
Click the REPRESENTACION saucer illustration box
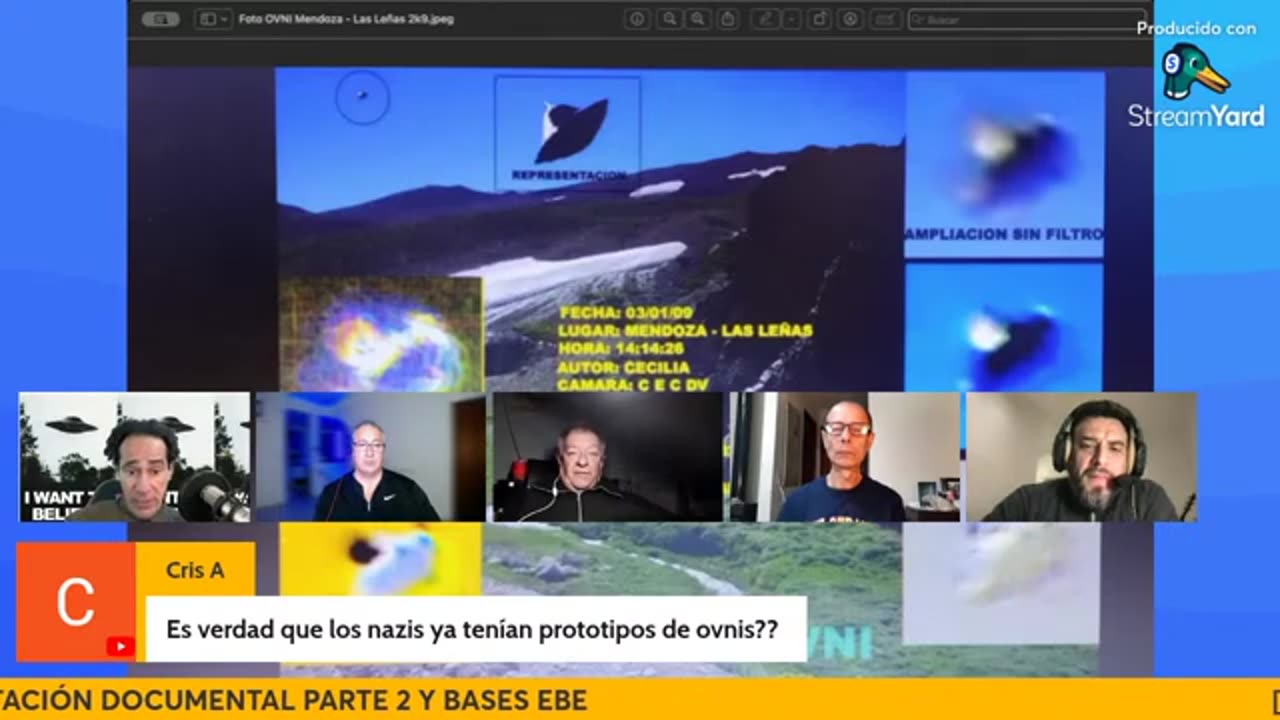point(568,132)
